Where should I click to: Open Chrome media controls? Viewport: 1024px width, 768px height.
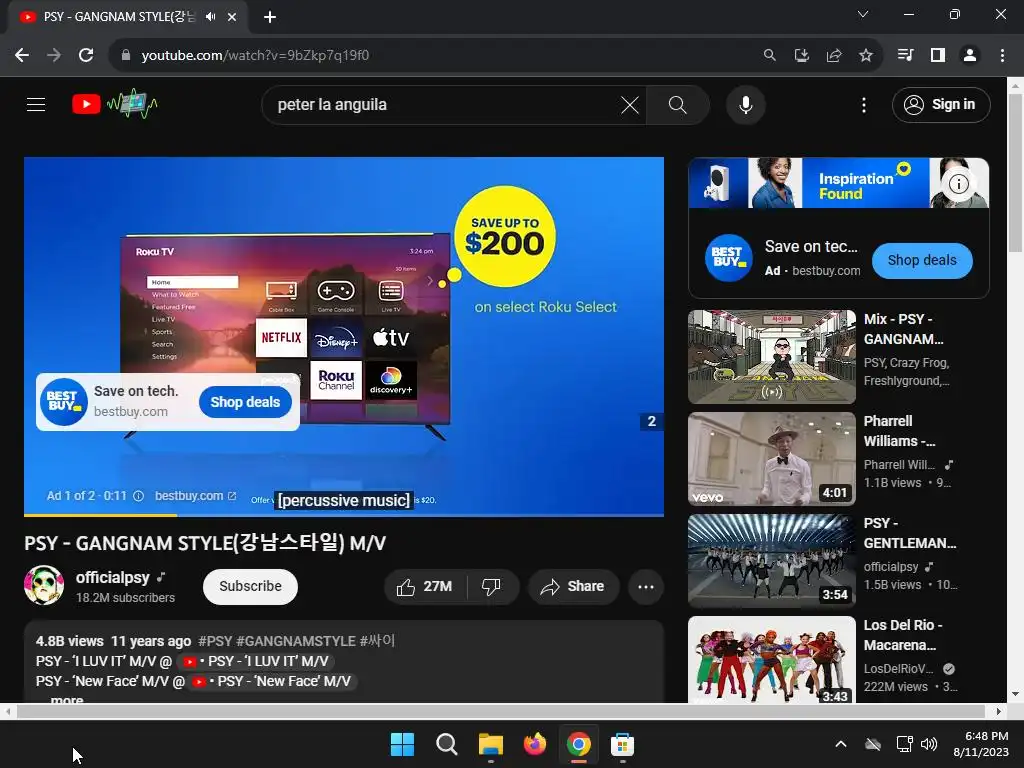[906, 56]
